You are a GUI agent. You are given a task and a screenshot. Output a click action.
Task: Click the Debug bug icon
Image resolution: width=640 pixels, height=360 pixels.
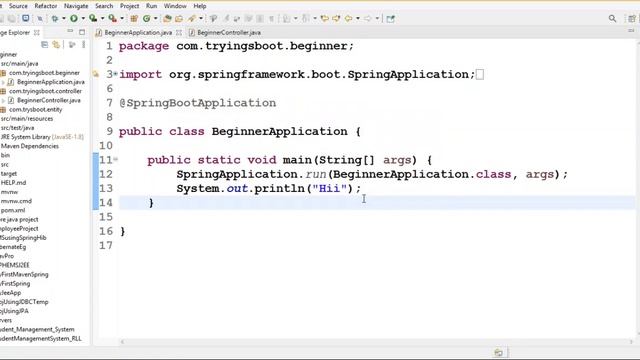coord(55,18)
